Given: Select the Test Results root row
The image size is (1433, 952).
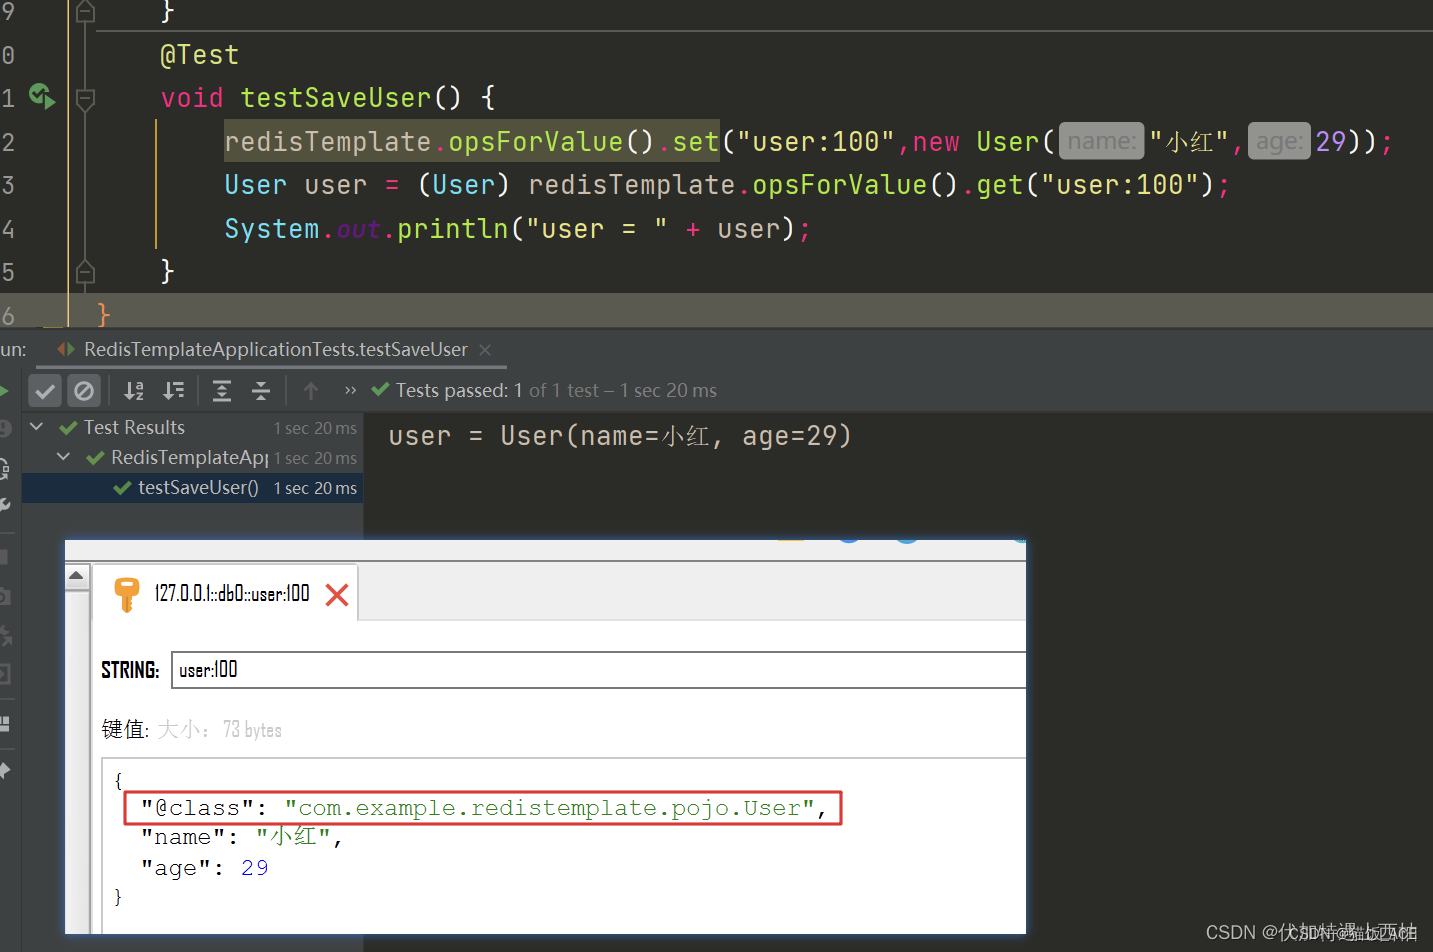Looking at the screenshot, I should [192, 427].
